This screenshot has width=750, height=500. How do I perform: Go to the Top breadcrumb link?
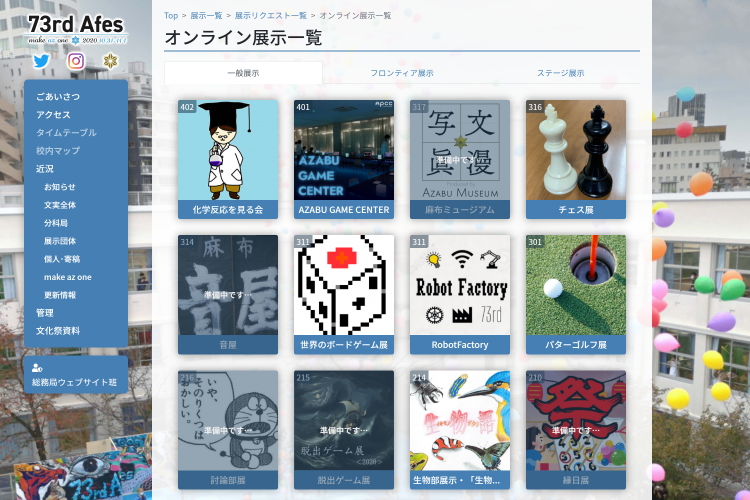click(171, 15)
